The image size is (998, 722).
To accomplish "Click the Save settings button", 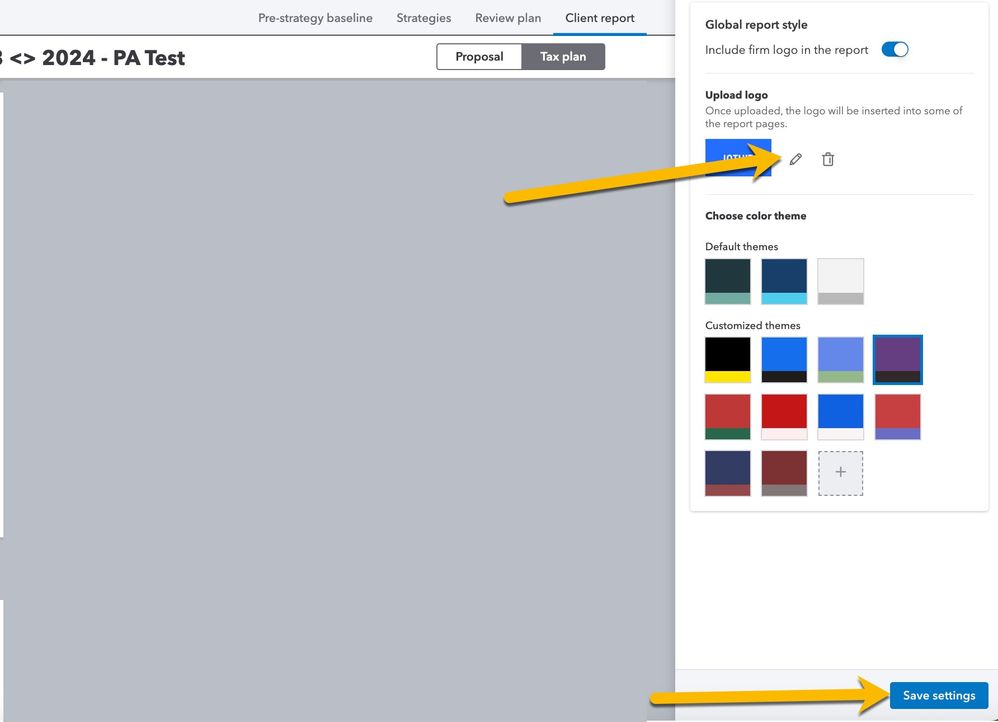I will pos(938,696).
